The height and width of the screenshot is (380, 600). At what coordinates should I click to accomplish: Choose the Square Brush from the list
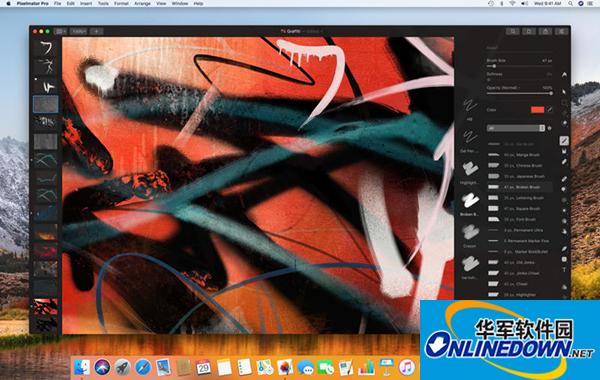pyautogui.click(x=520, y=209)
